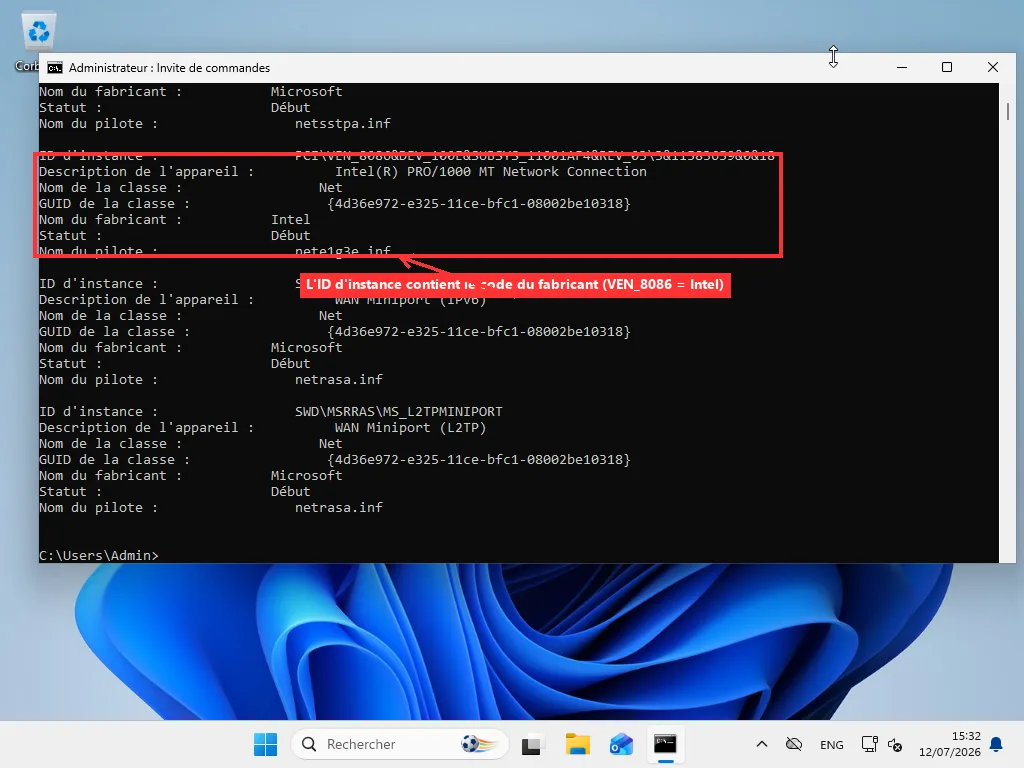Click the Command Prompt vertical scrollbar thumb

click(x=1007, y=111)
